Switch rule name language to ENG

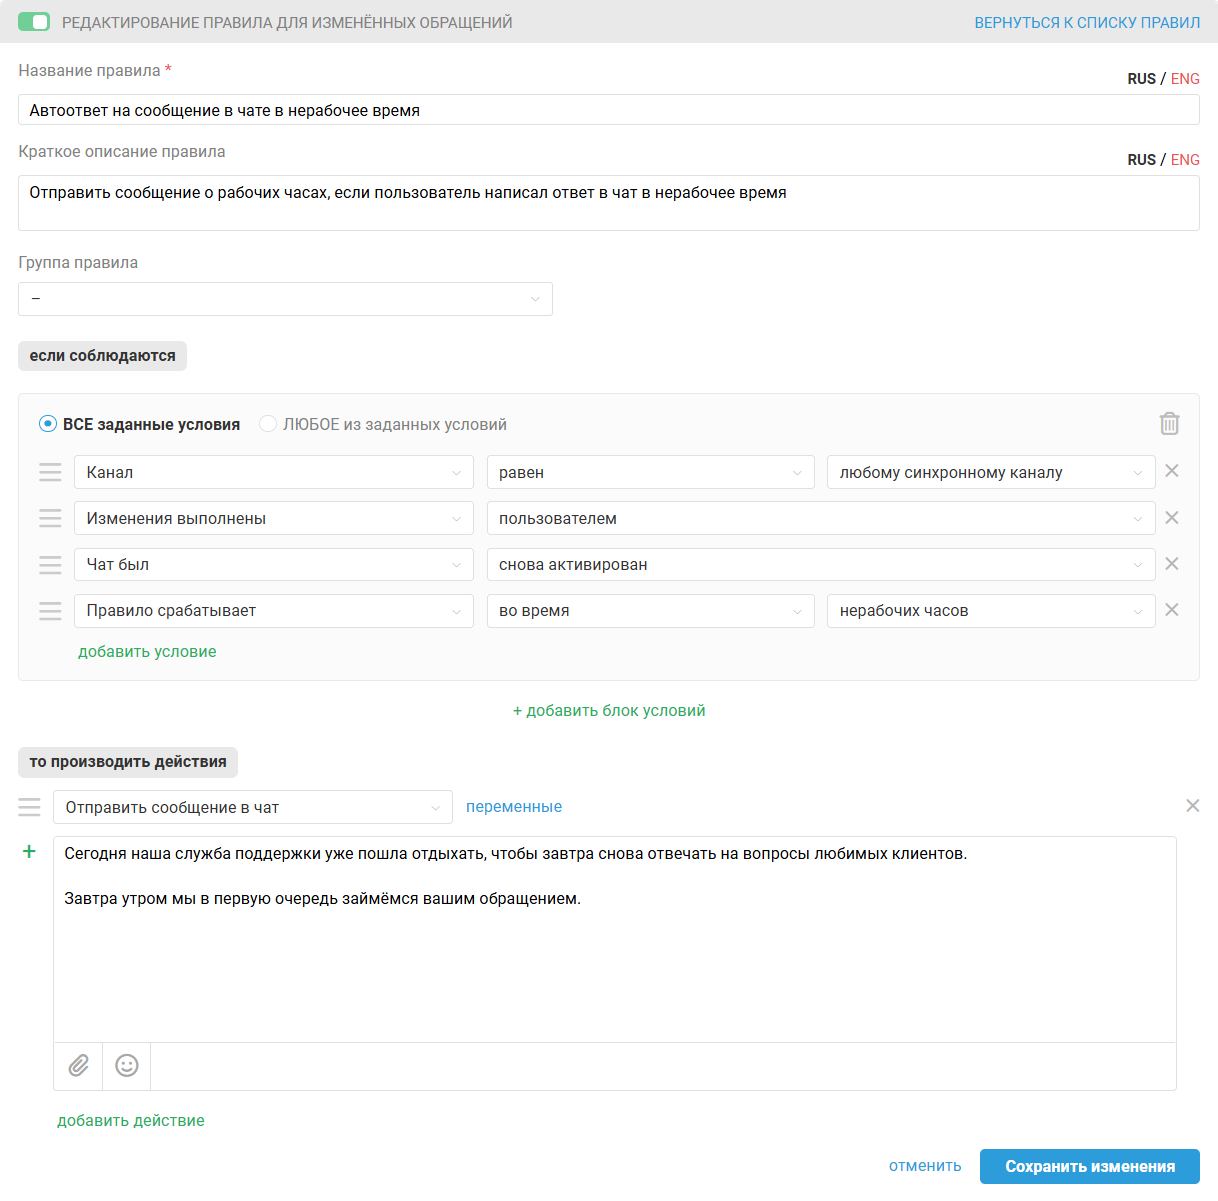(x=1185, y=79)
